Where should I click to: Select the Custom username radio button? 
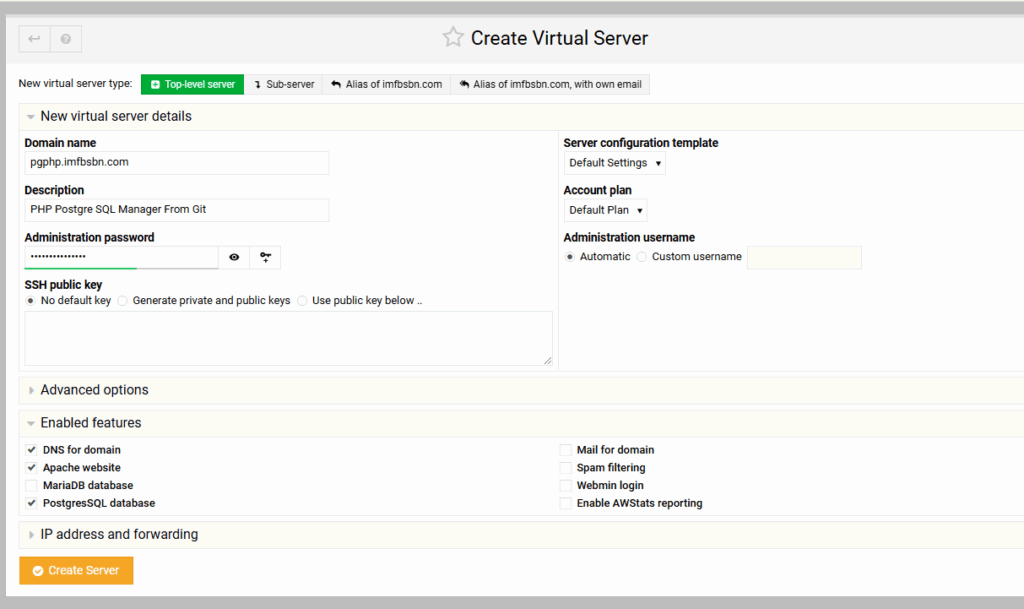(641, 257)
